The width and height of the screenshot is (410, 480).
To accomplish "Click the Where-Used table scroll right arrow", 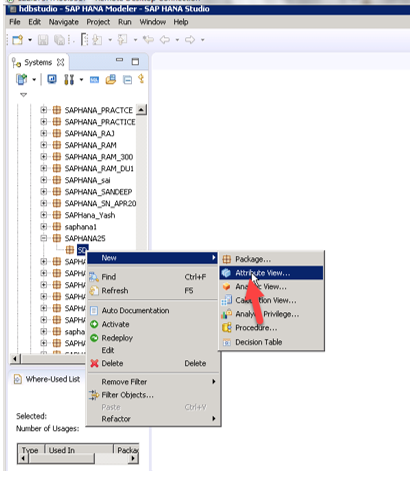I will click(x=133, y=458).
